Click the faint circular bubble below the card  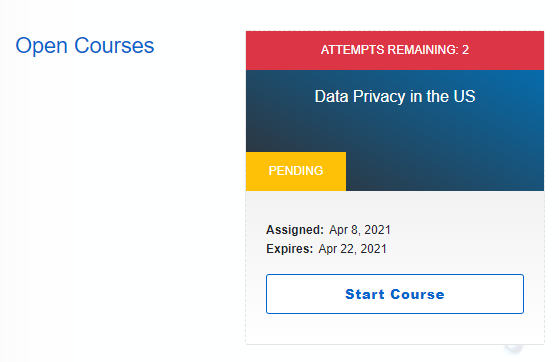(514, 347)
